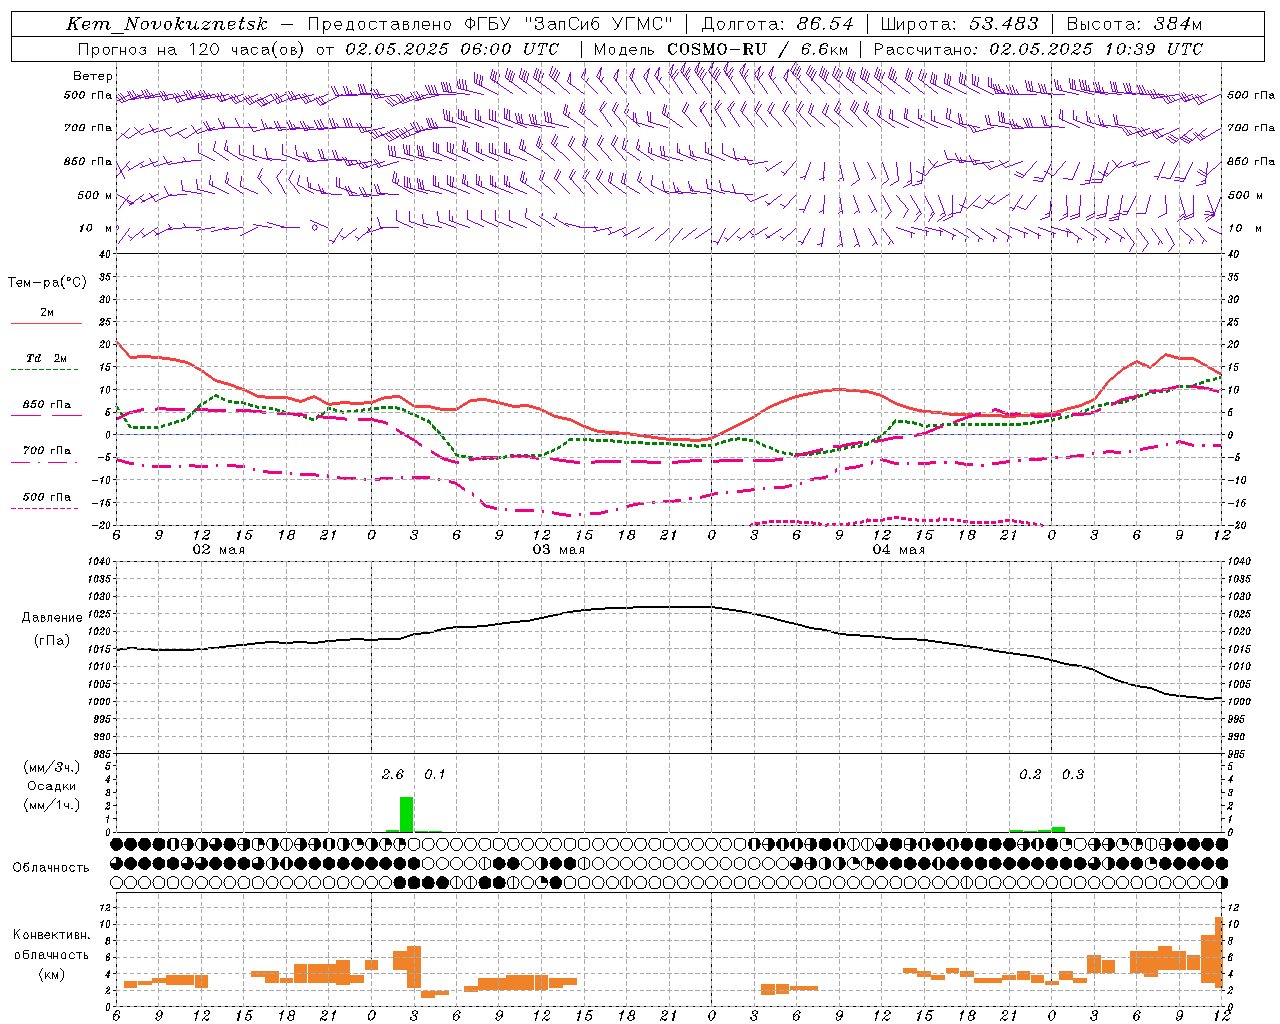This screenshot has height=1024, width=1280.
Task: Click the Kem_Novokuznetsk station title
Action: [167, 24]
